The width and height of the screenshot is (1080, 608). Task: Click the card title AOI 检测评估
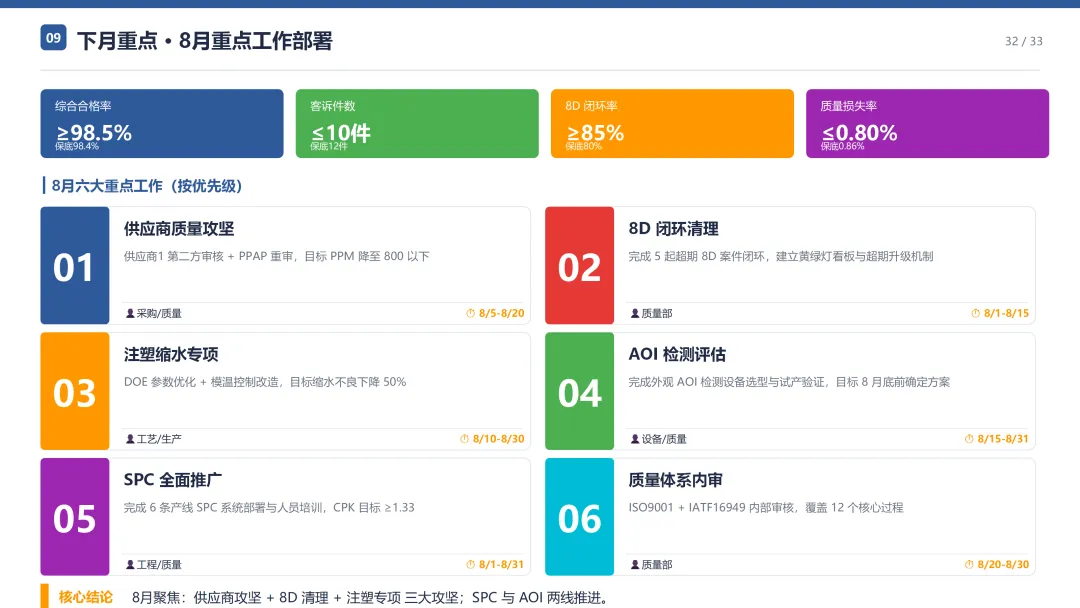click(x=677, y=355)
